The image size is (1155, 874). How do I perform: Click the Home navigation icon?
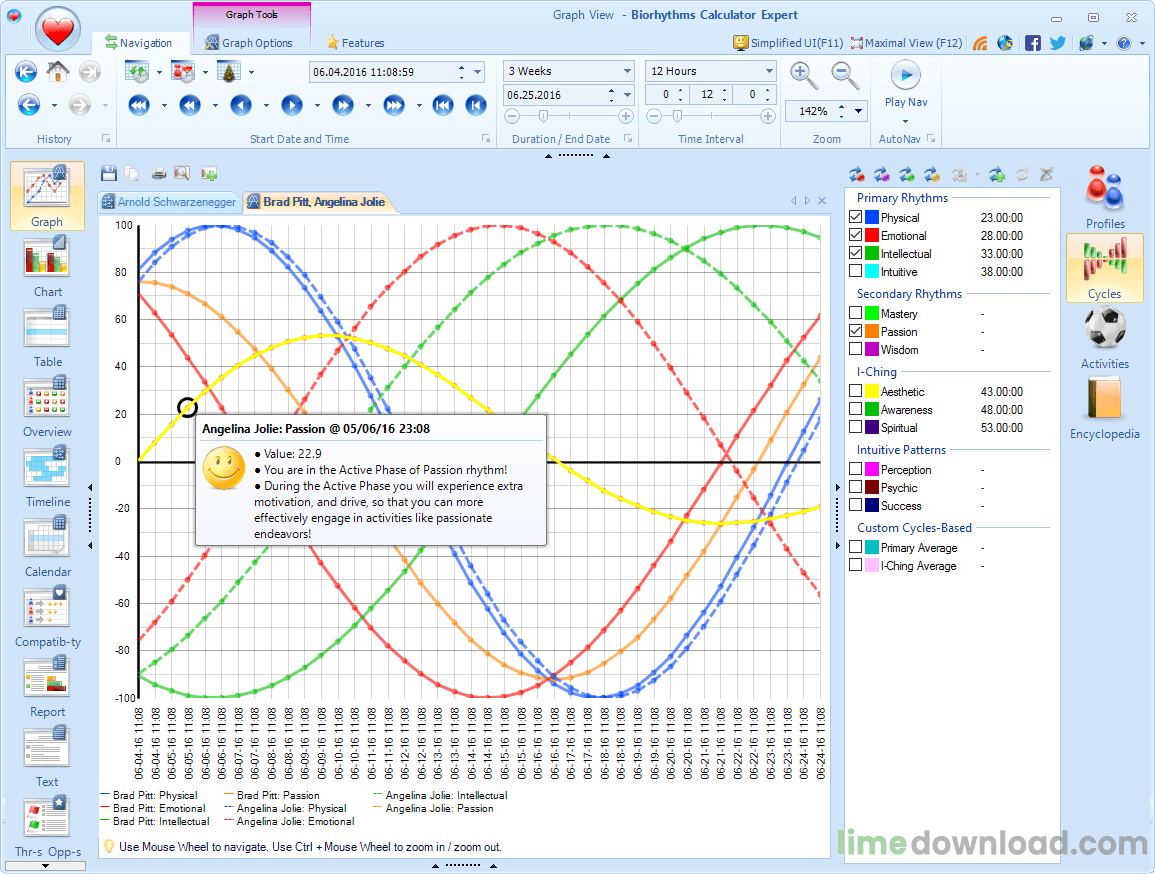(x=57, y=72)
